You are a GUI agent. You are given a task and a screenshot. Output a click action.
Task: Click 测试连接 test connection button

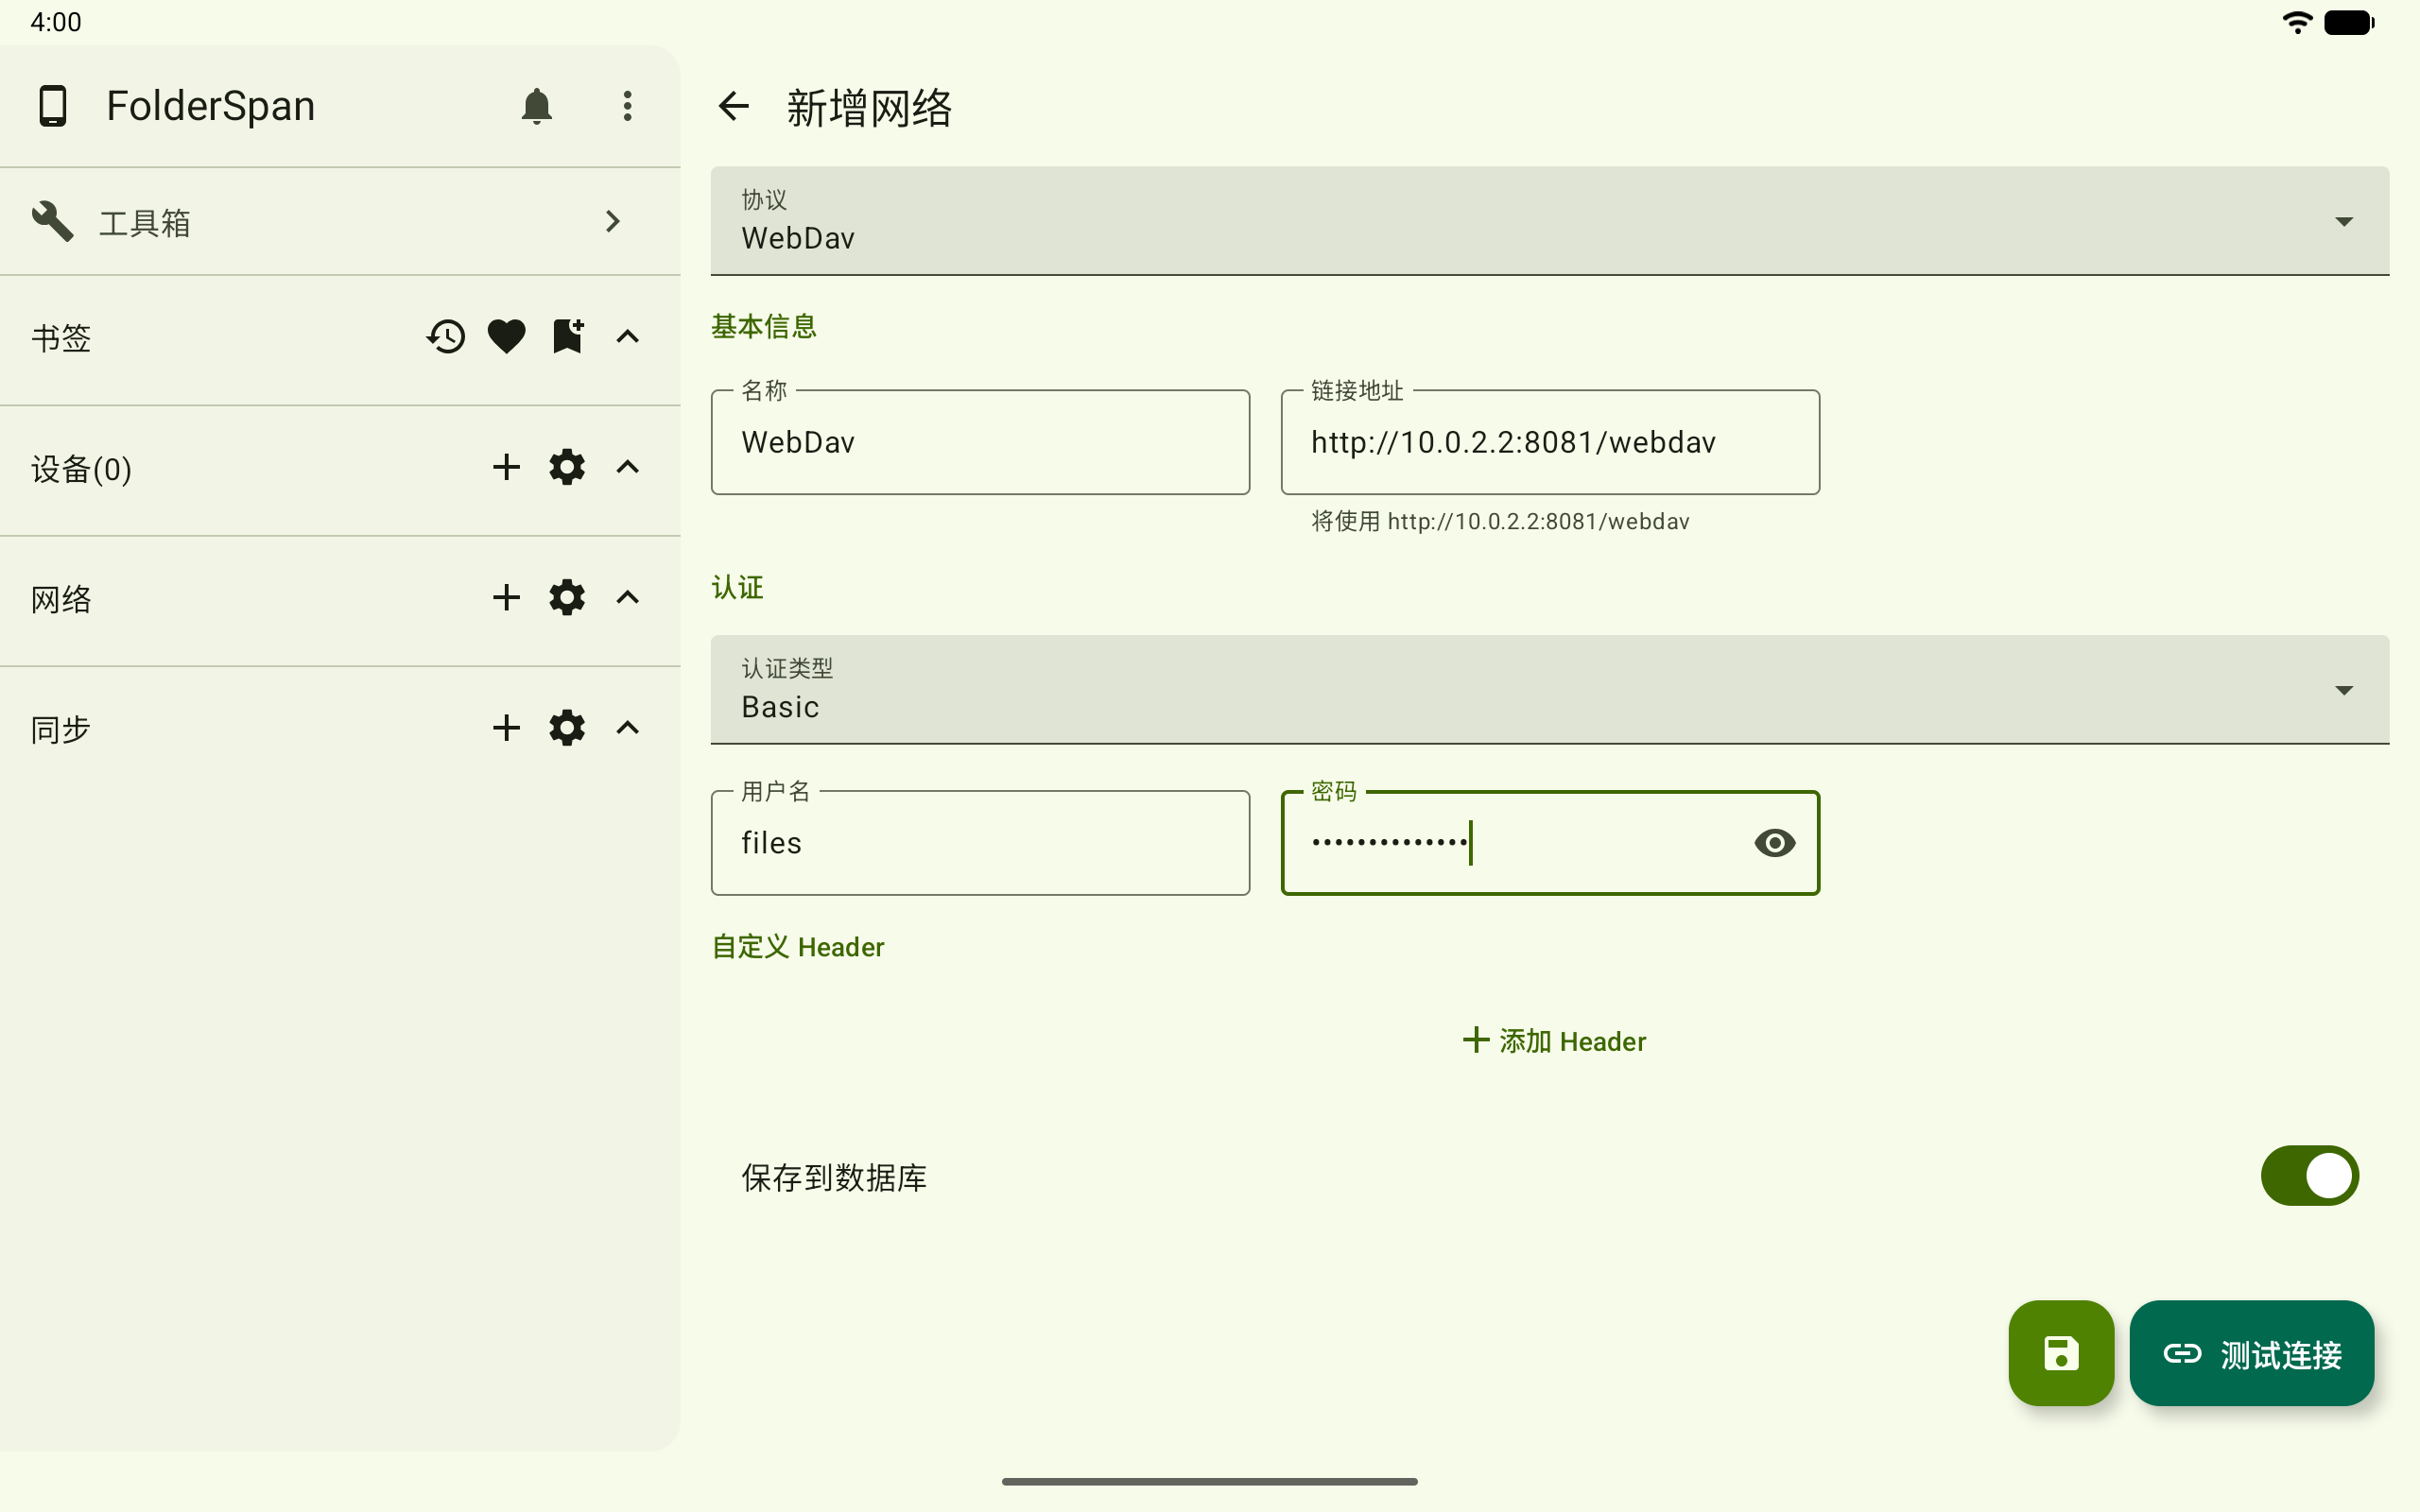pos(2251,1353)
